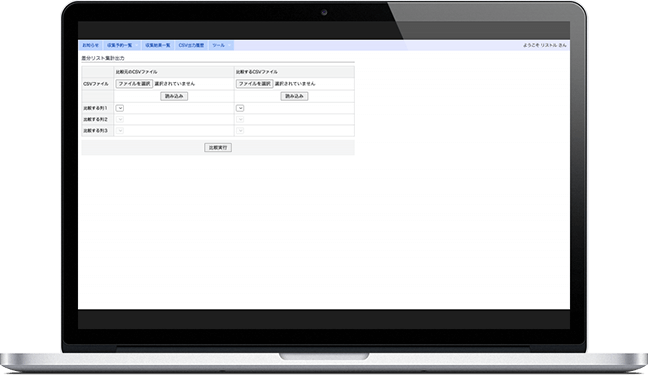Open the 比較する列2 dropdown in the source column

point(120,119)
